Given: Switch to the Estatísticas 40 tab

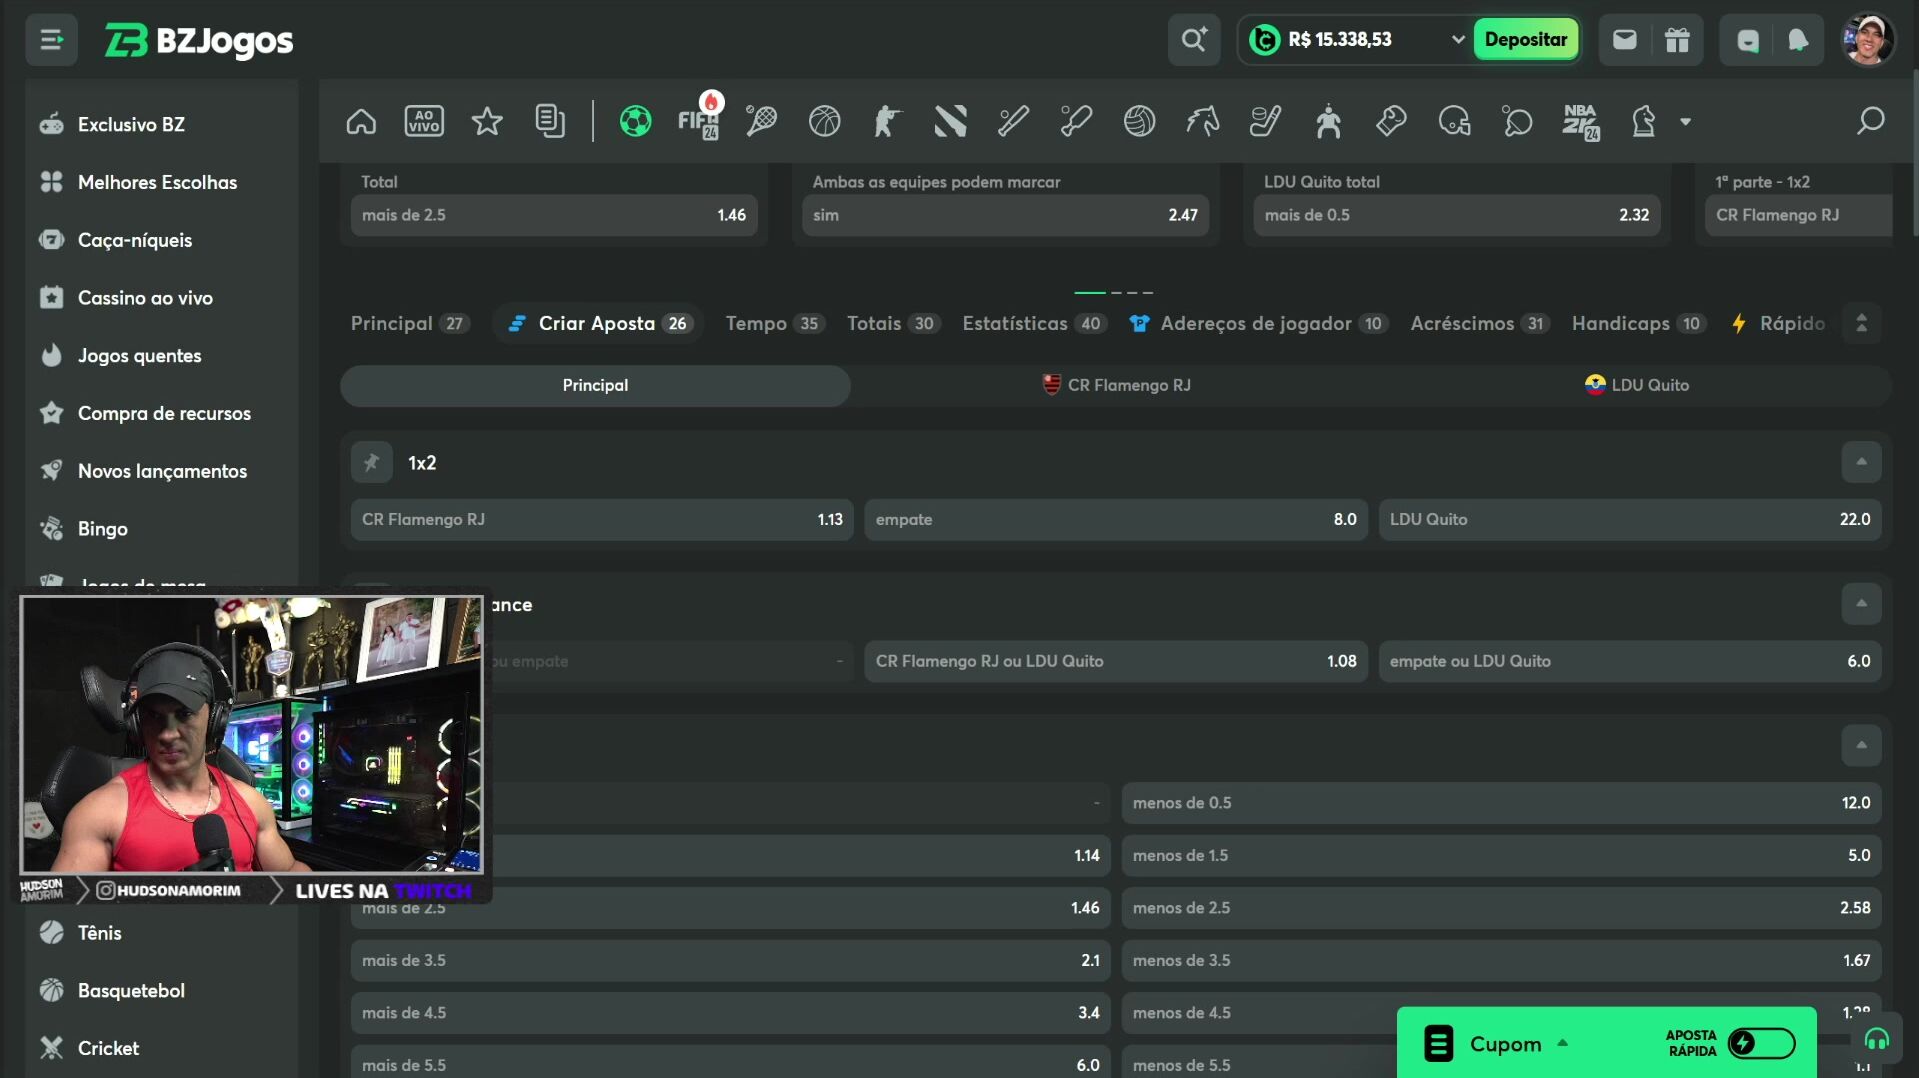Looking at the screenshot, I should click(x=1034, y=323).
